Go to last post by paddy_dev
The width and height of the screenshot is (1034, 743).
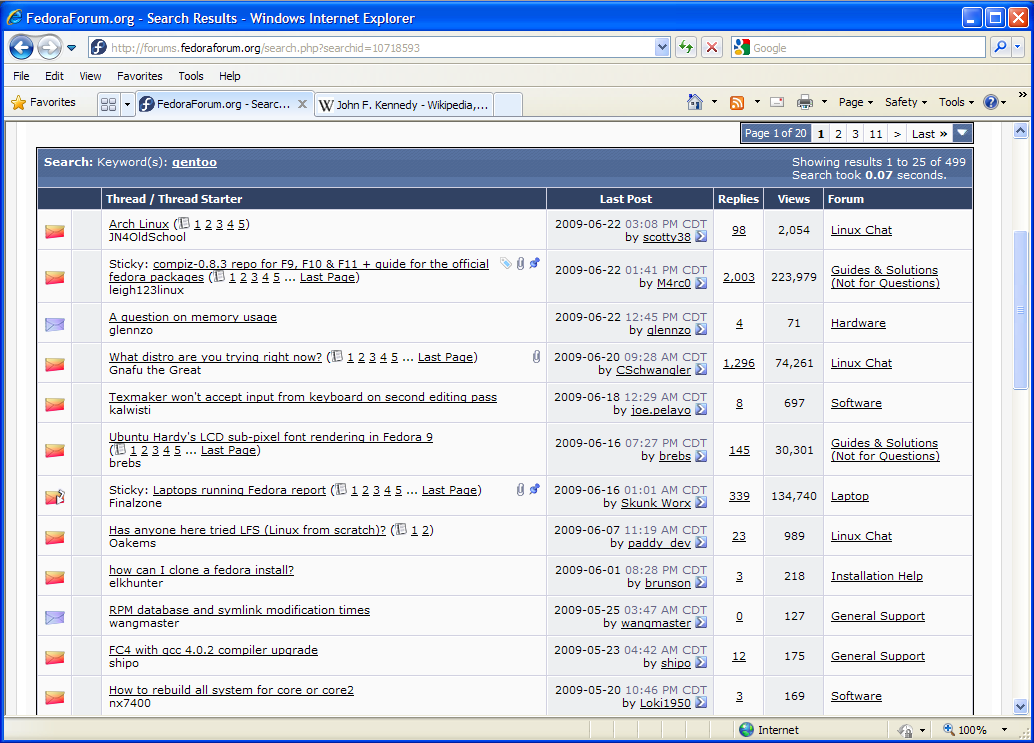[702, 543]
